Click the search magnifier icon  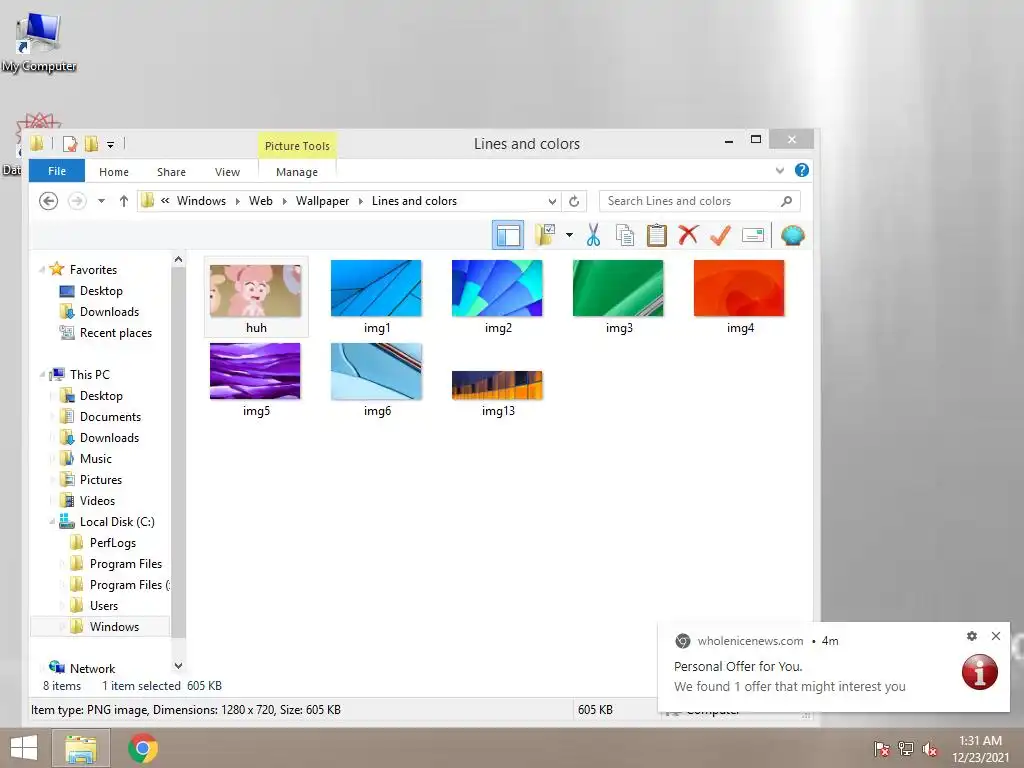[x=787, y=201]
